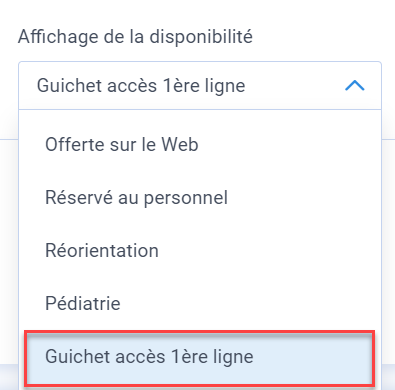Screen dimensions: 395x390
Task: Close the availability display combo box
Action: coord(355,86)
